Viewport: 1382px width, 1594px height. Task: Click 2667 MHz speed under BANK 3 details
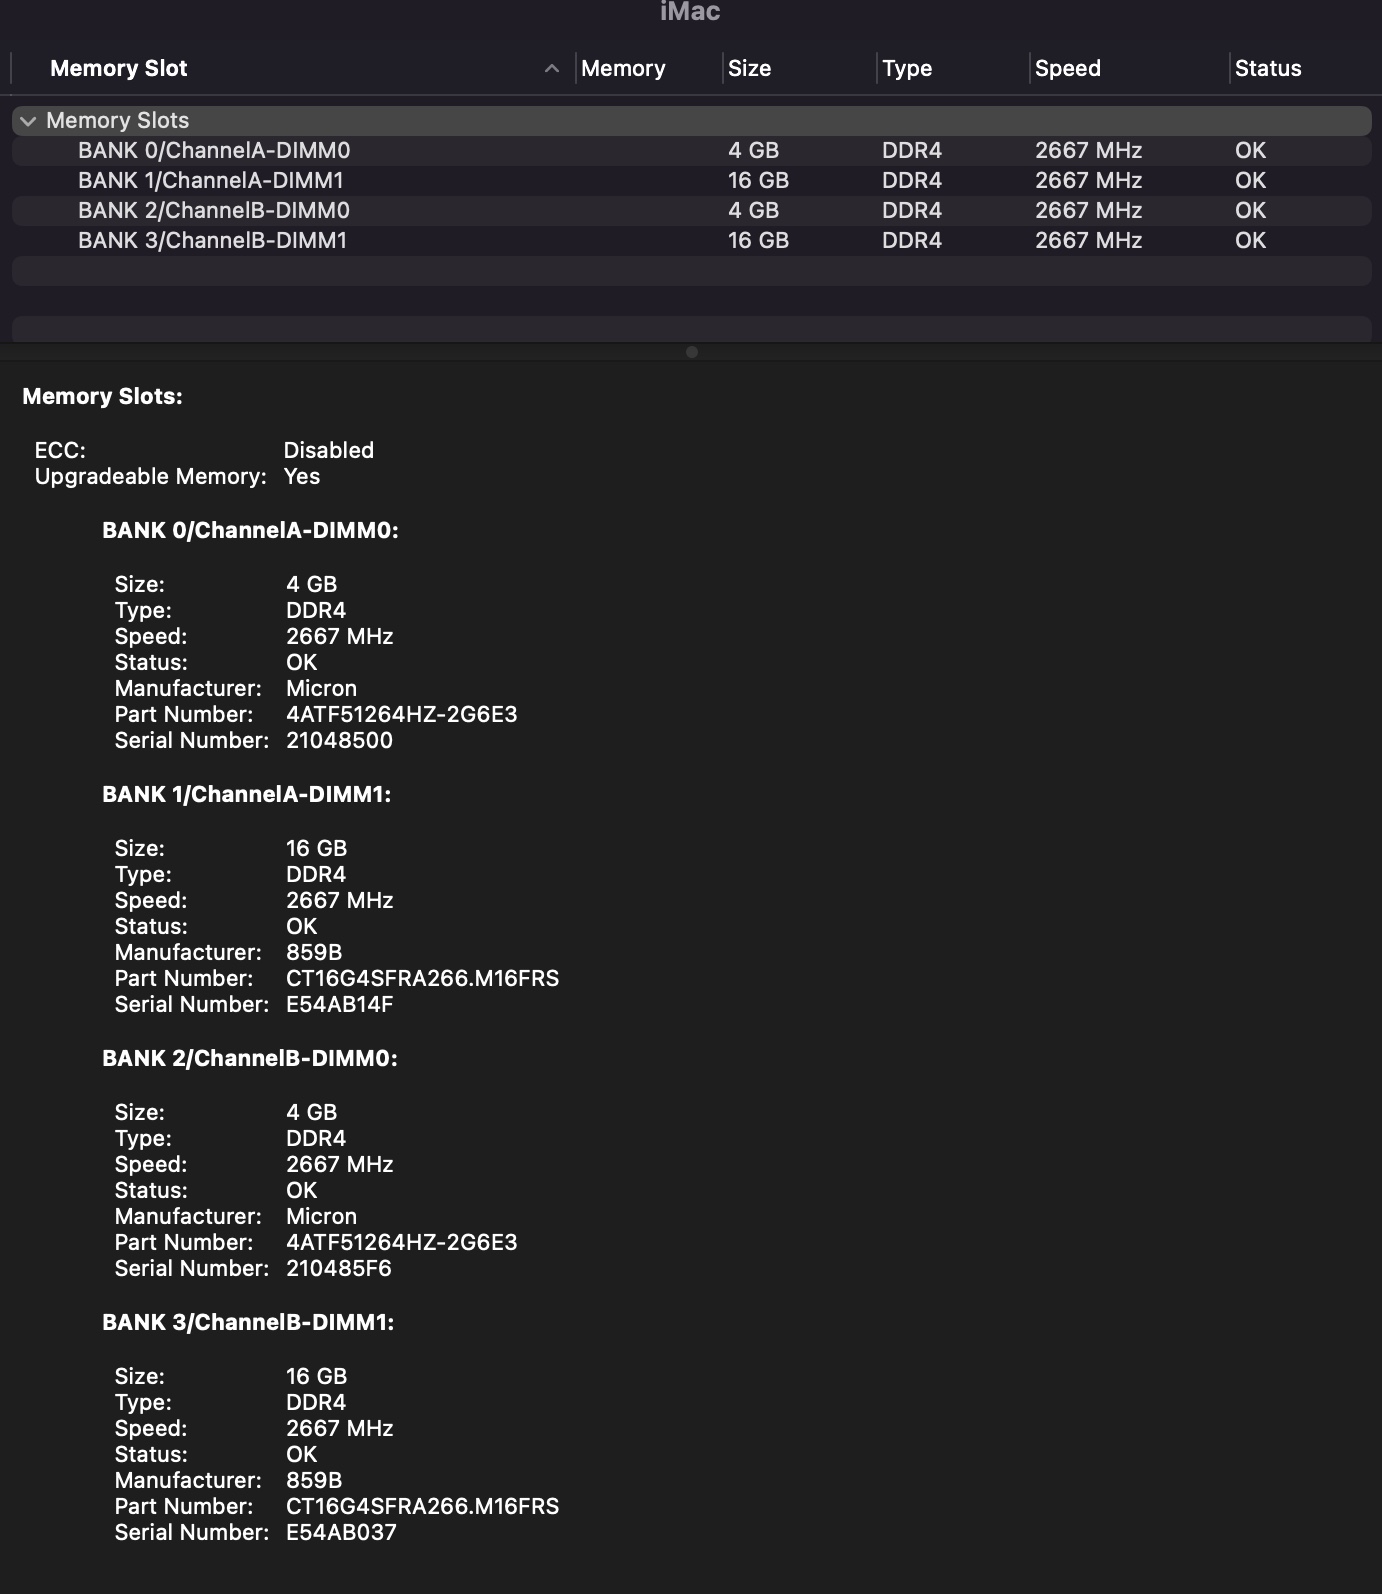339,1428
